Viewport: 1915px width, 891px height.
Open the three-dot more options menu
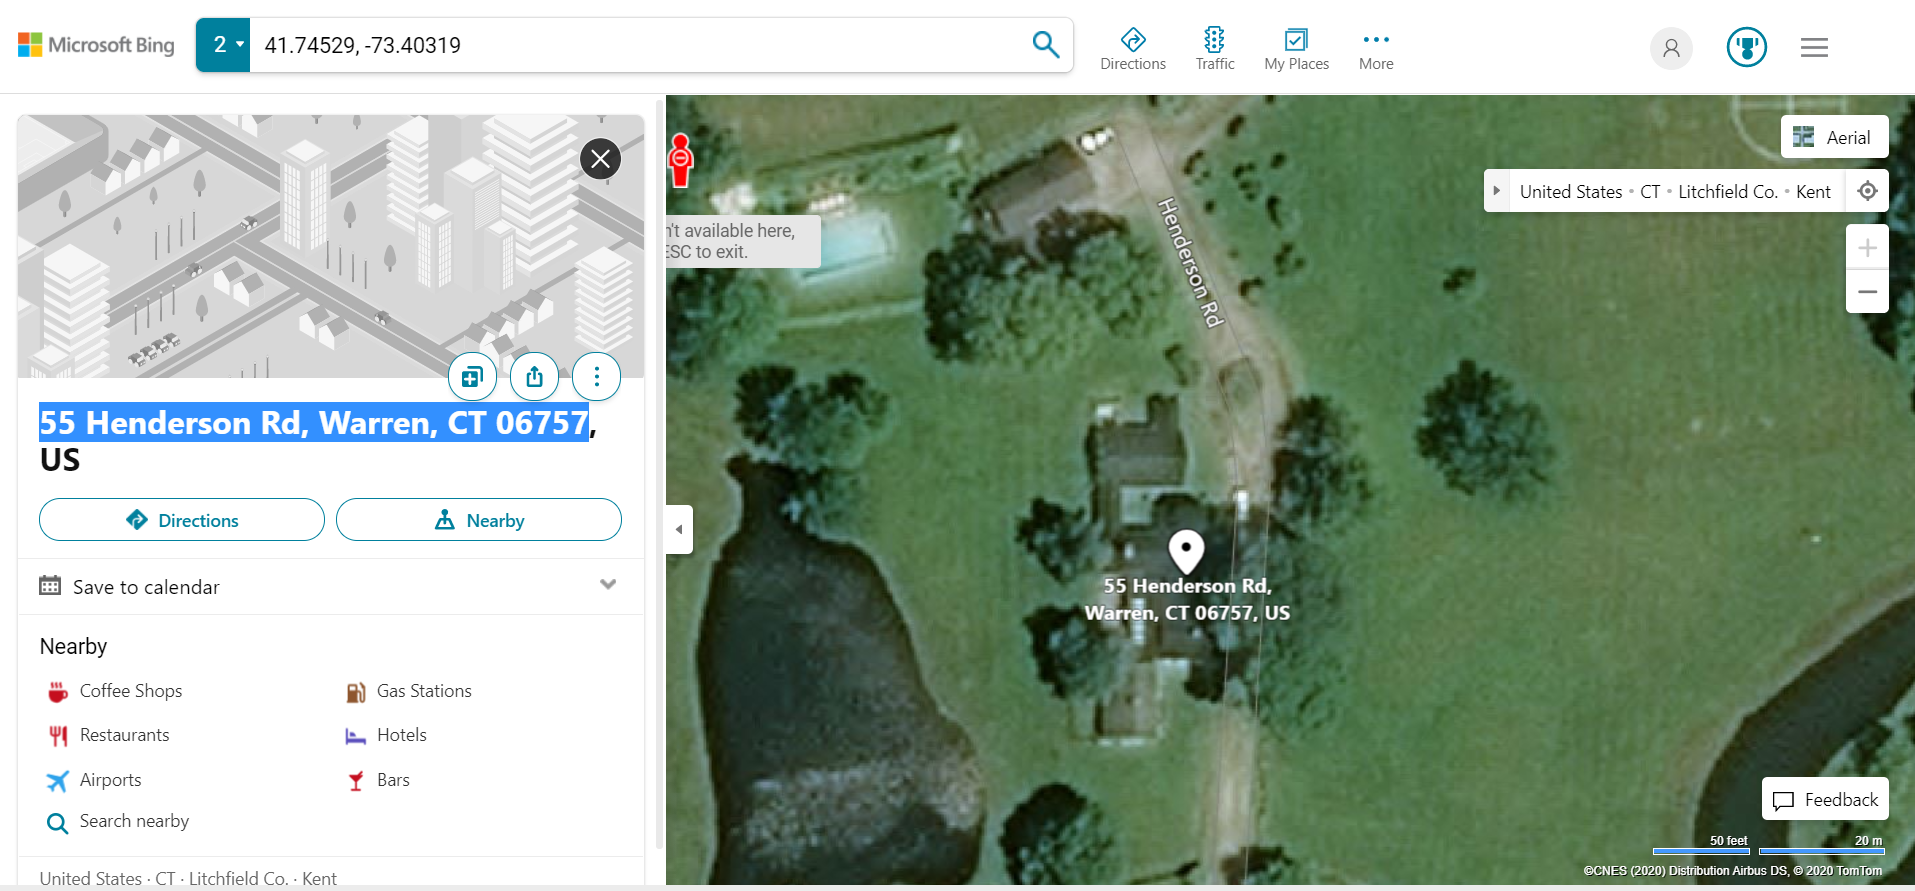tap(596, 377)
